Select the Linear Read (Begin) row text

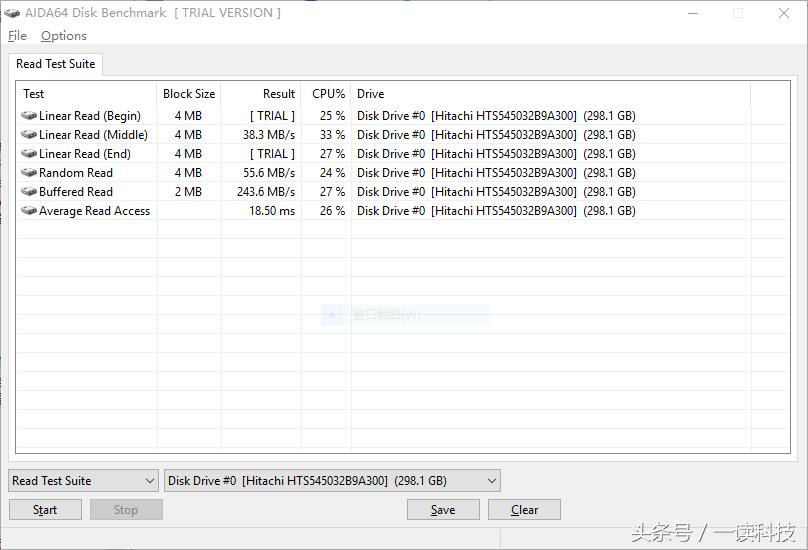click(90, 116)
